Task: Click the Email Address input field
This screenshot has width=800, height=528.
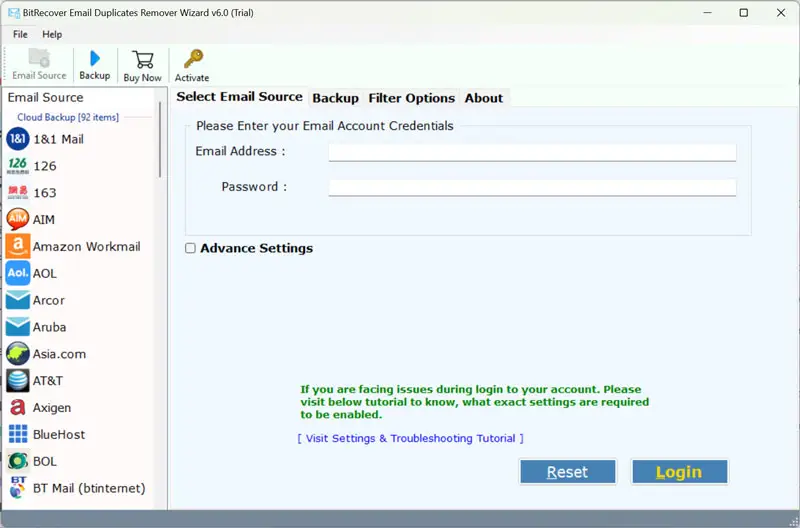Action: point(532,152)
